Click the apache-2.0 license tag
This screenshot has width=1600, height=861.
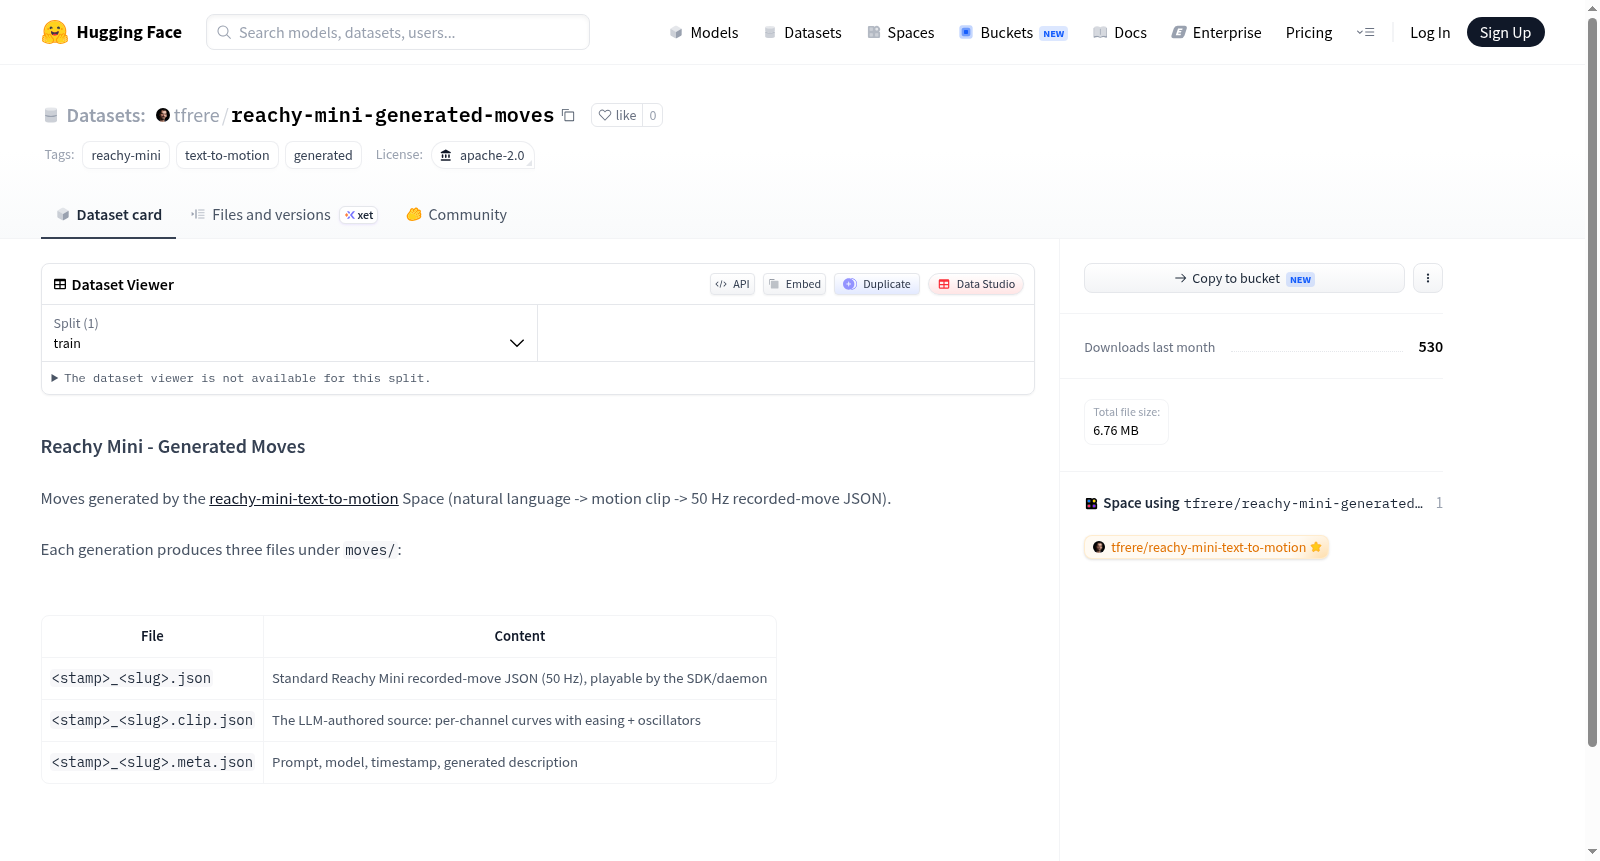point(483,155)
